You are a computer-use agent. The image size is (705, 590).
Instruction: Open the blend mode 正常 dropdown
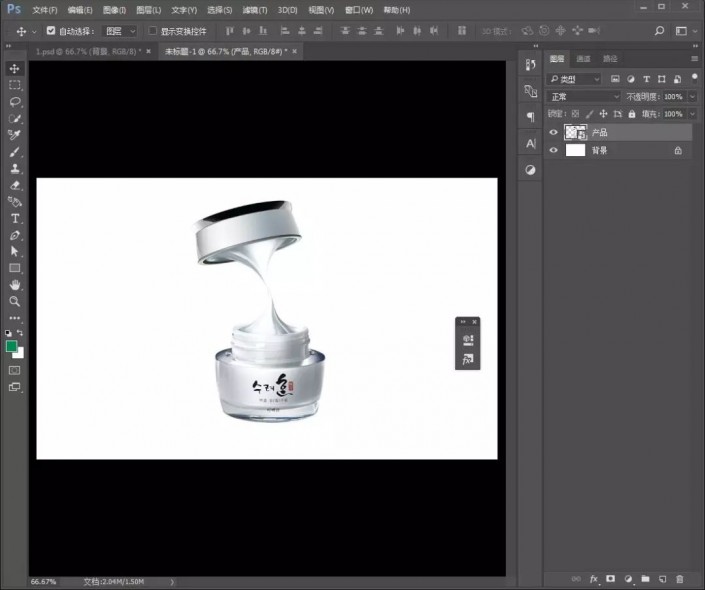[x=584, y=97]
